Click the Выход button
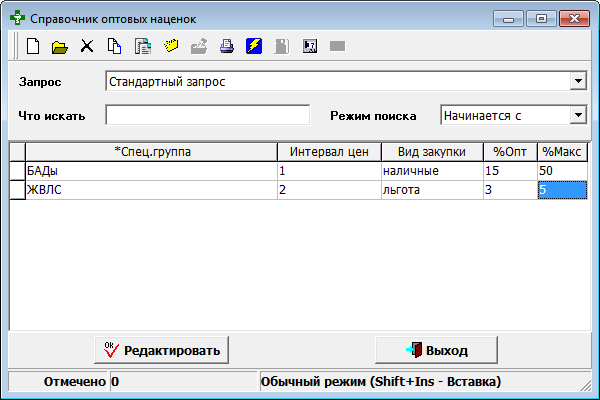This screenshot has height=400, width=600. (436, 350)
